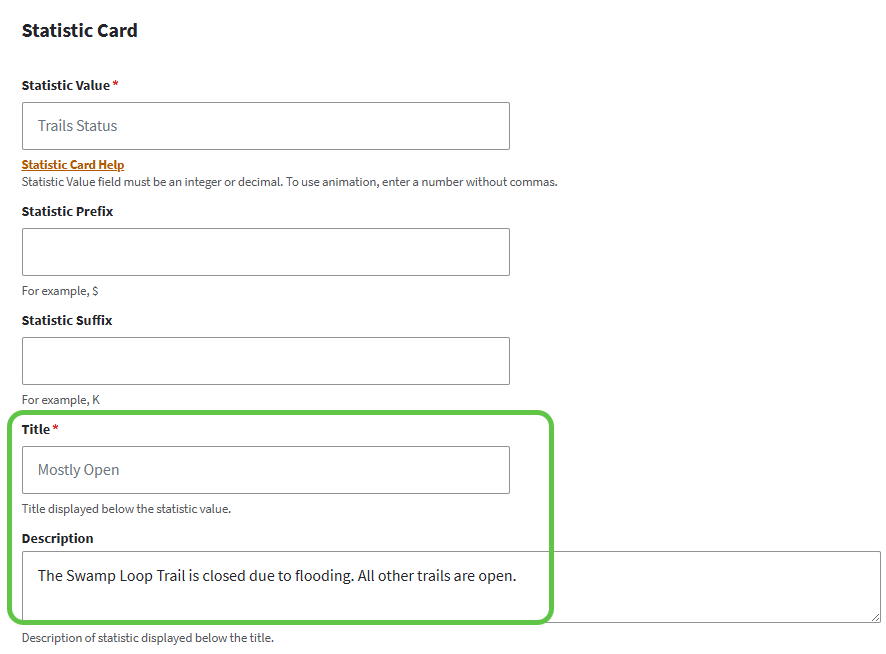
Task: Click the Statistic Card heading
Action: pyautogui.click(x=80, y=31)
